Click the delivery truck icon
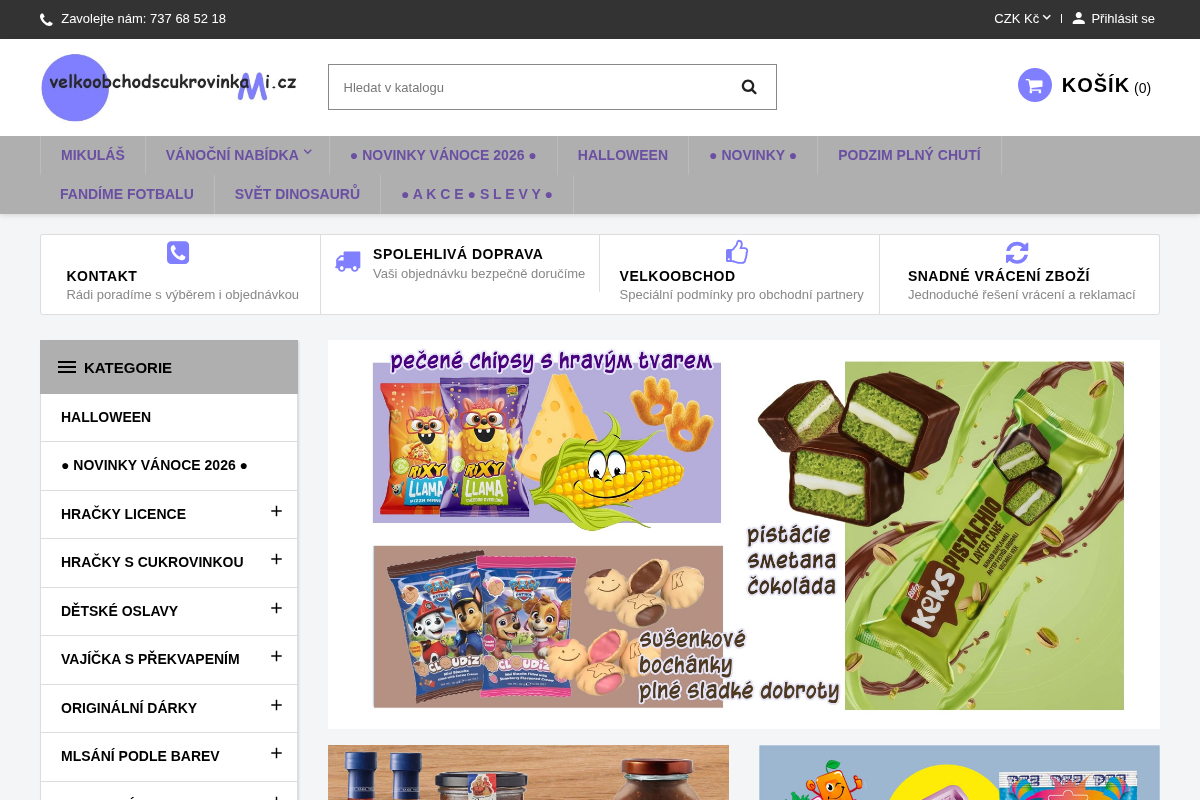 pos(347,262)
